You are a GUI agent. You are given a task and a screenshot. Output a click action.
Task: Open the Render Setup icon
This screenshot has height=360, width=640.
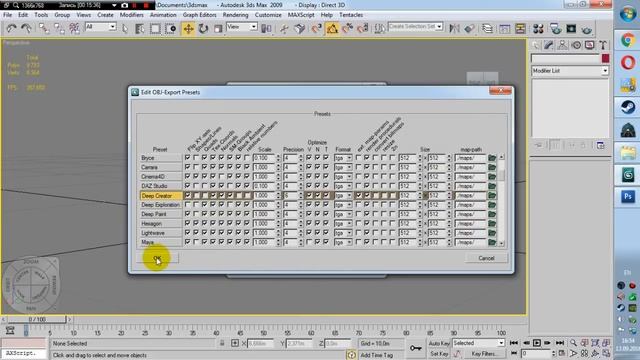point(556,28)
